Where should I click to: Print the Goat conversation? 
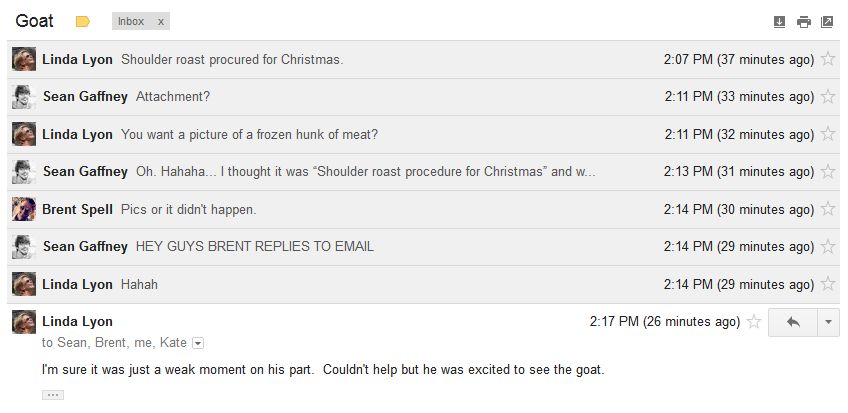click(x=803, y=22)
